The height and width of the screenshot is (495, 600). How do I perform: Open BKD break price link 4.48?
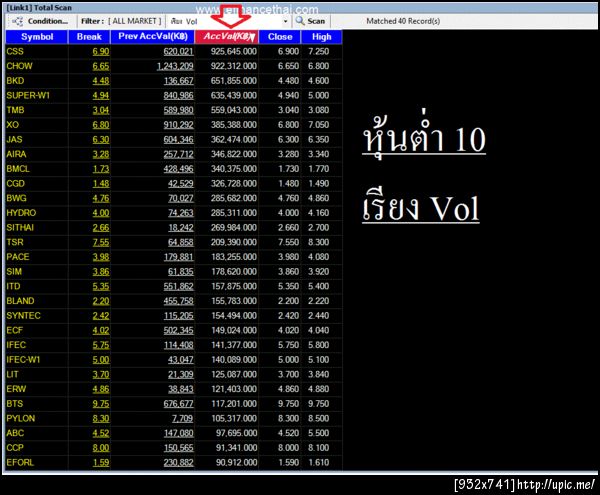coord(101,81)
